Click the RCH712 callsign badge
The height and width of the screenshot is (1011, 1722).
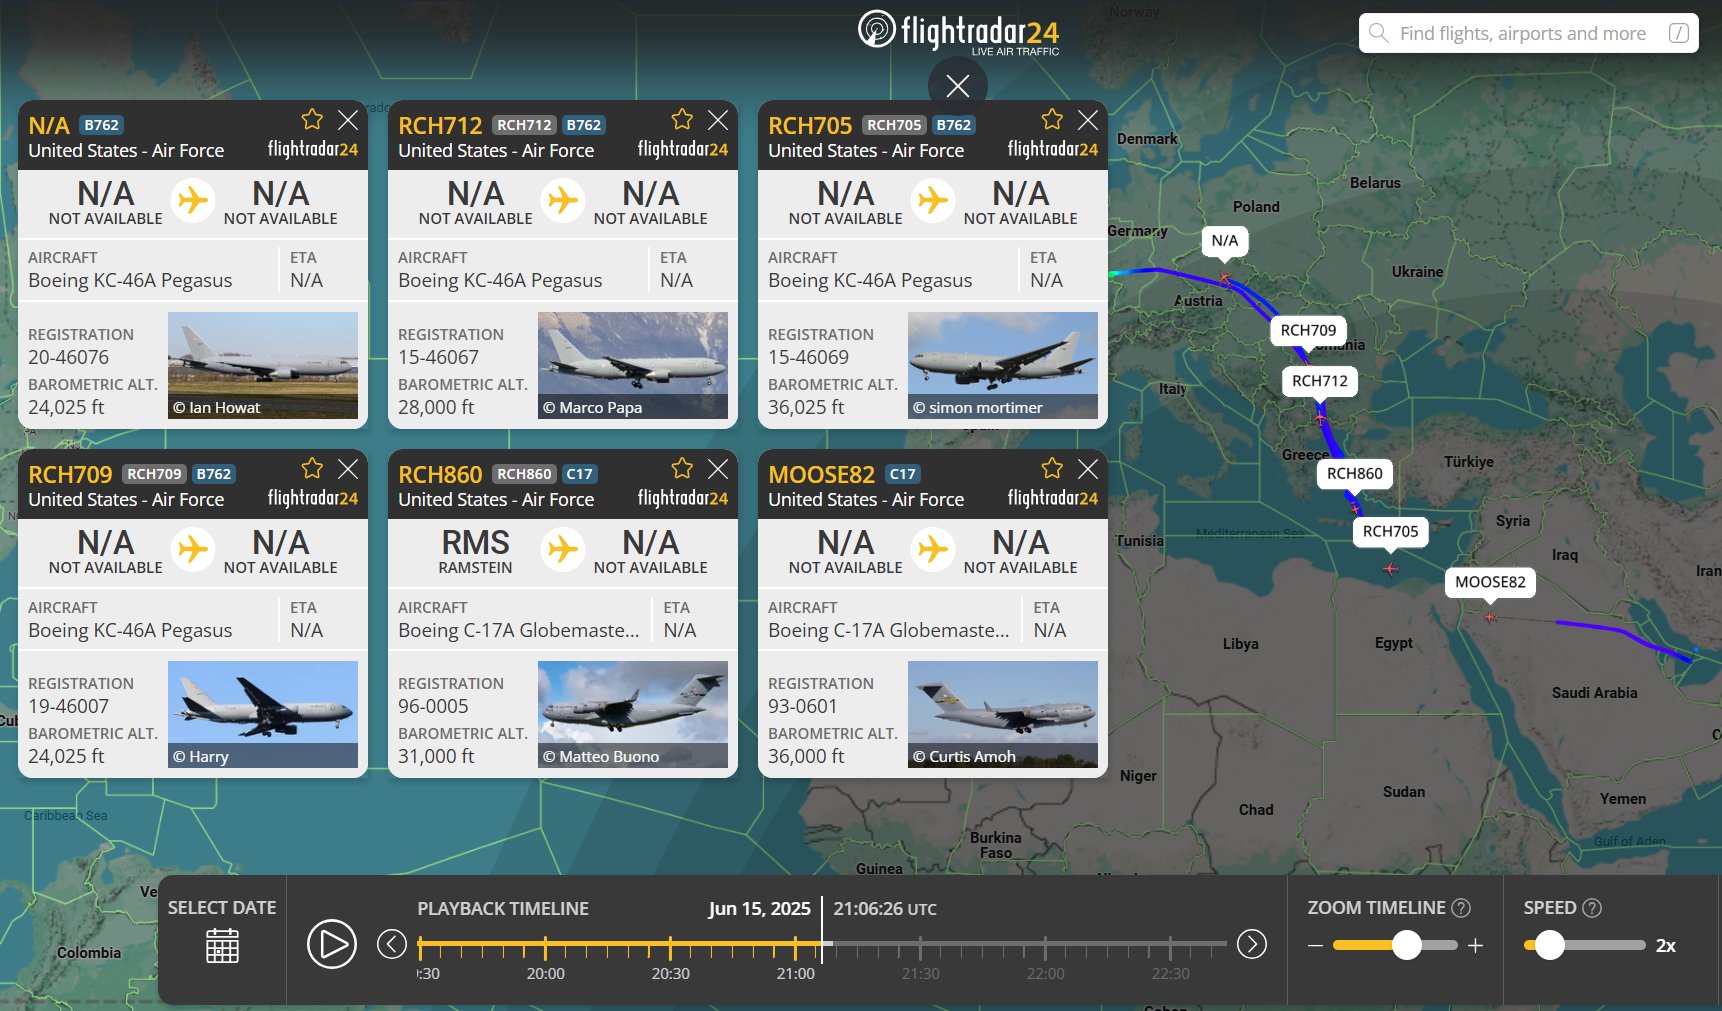[x=524, y=125]
